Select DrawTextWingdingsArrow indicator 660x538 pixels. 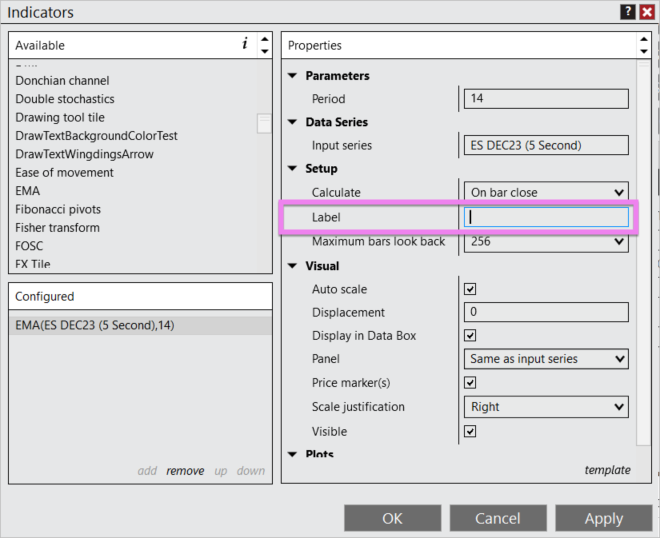pyautogui.click(x=85, y=154)
